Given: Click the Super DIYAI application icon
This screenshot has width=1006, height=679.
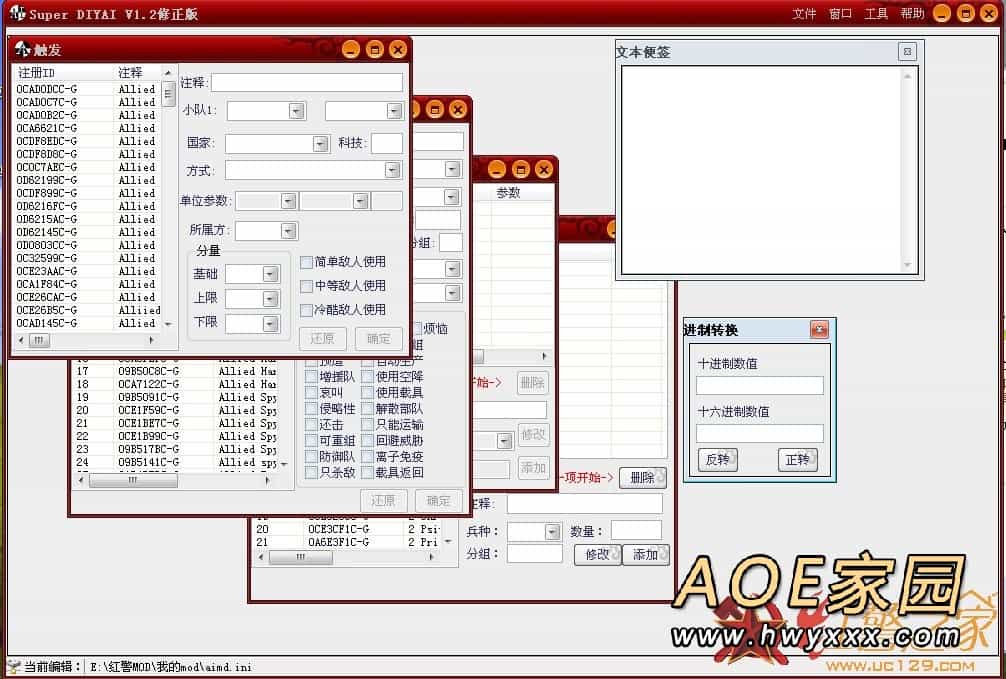Looking at the screenshot, I should (16, 13).
